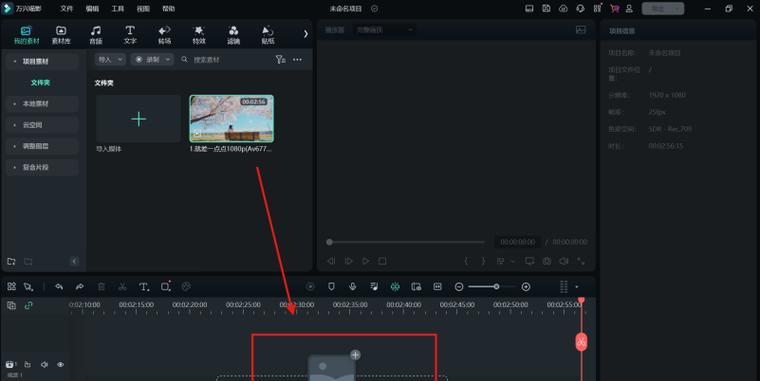
Task: Create a new folder in media panel
Action: 11,261
